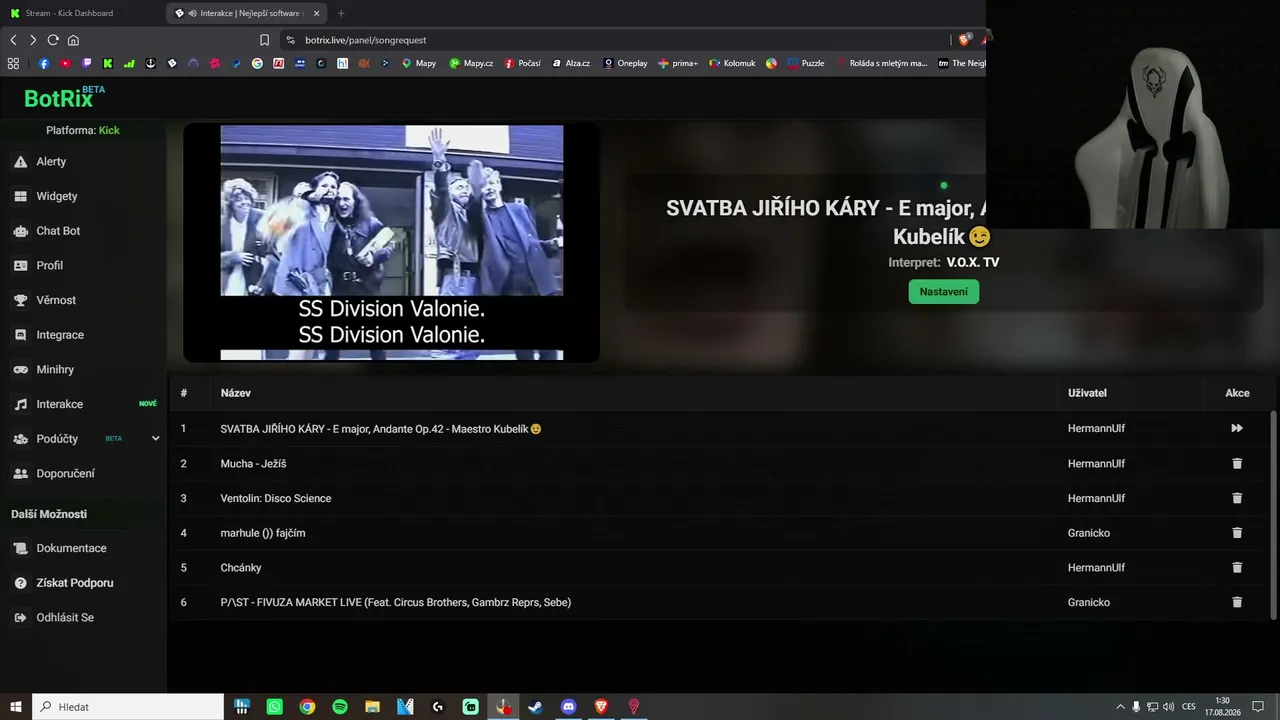1280x720 pixels.
Task: Click the Věrnost trophy icon
Action: pyautogui.click(x=20, y=300)
